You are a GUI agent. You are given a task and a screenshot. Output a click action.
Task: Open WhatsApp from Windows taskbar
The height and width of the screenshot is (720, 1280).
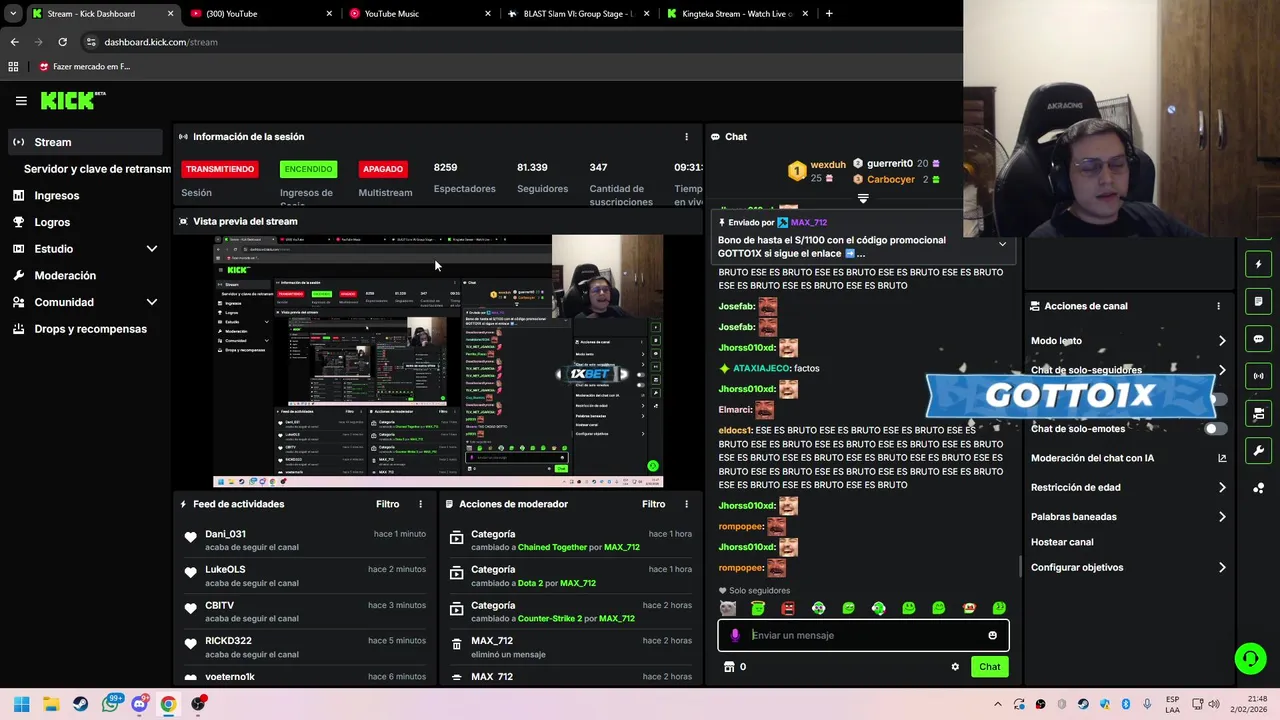click(x=110, y=704)
